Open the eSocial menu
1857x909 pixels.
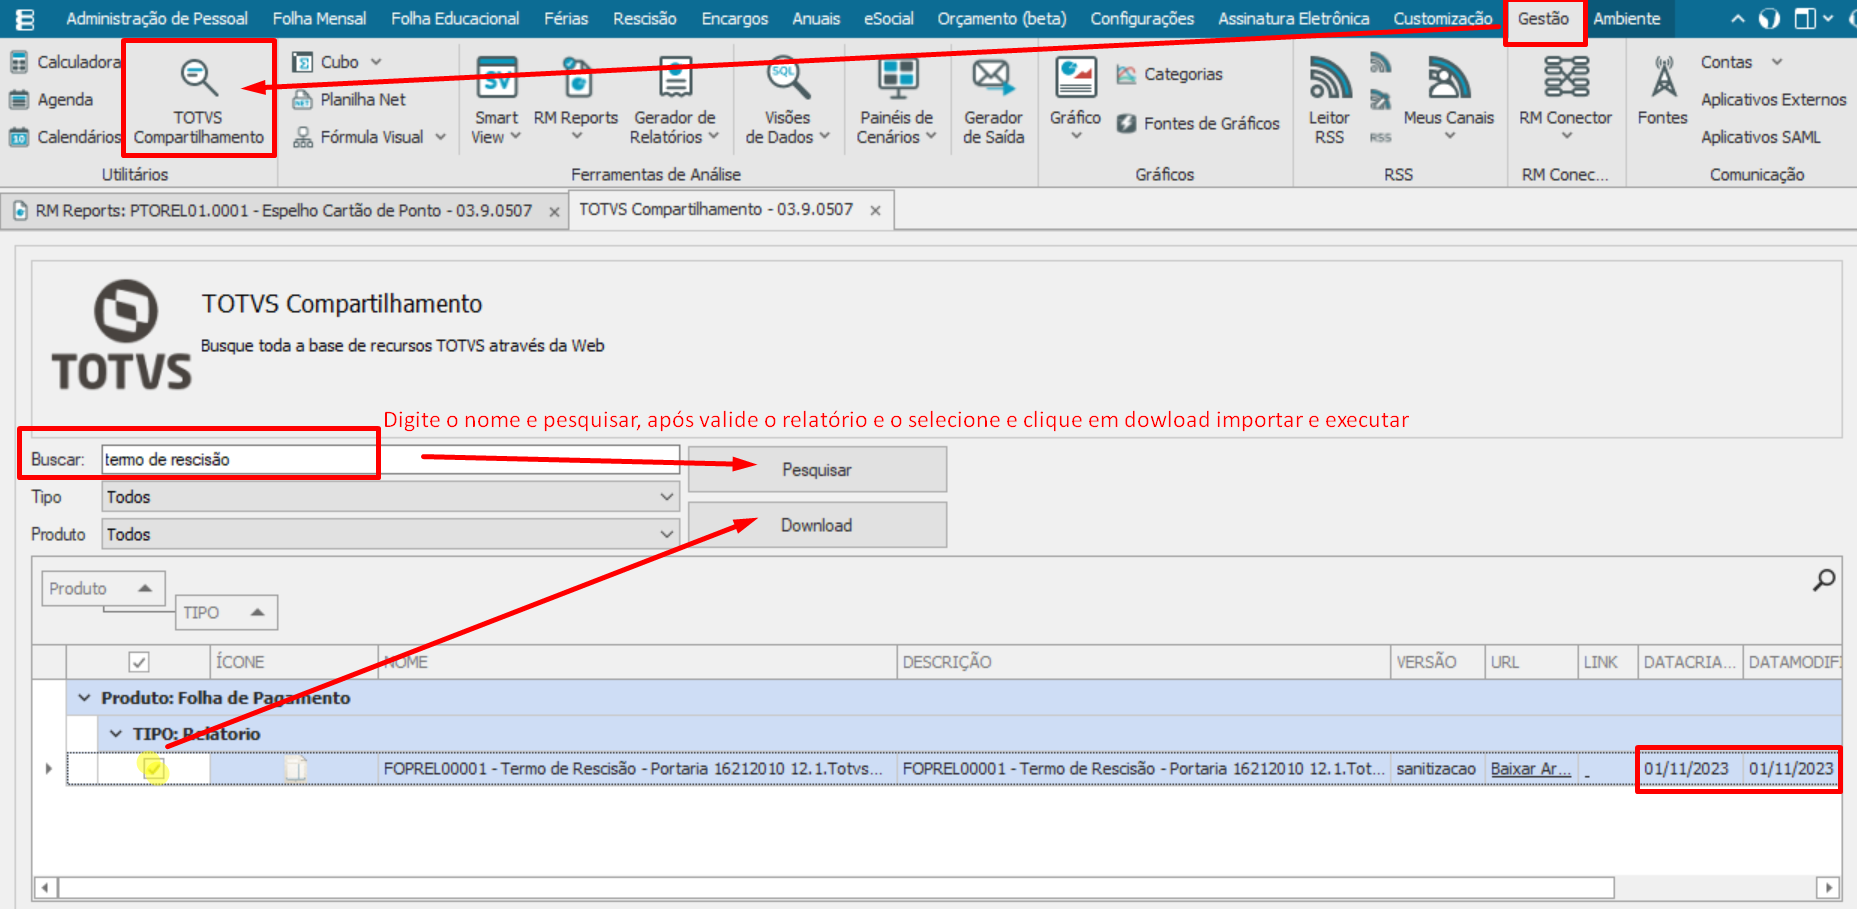[888, 18]
